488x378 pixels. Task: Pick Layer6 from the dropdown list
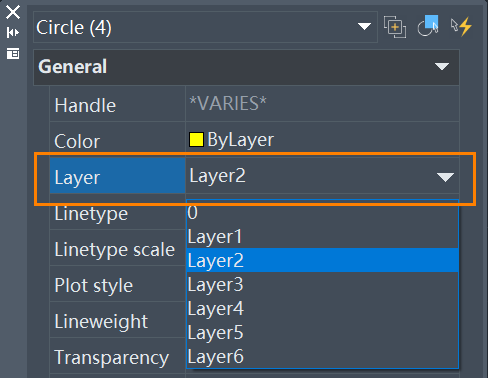pos(322,356)
